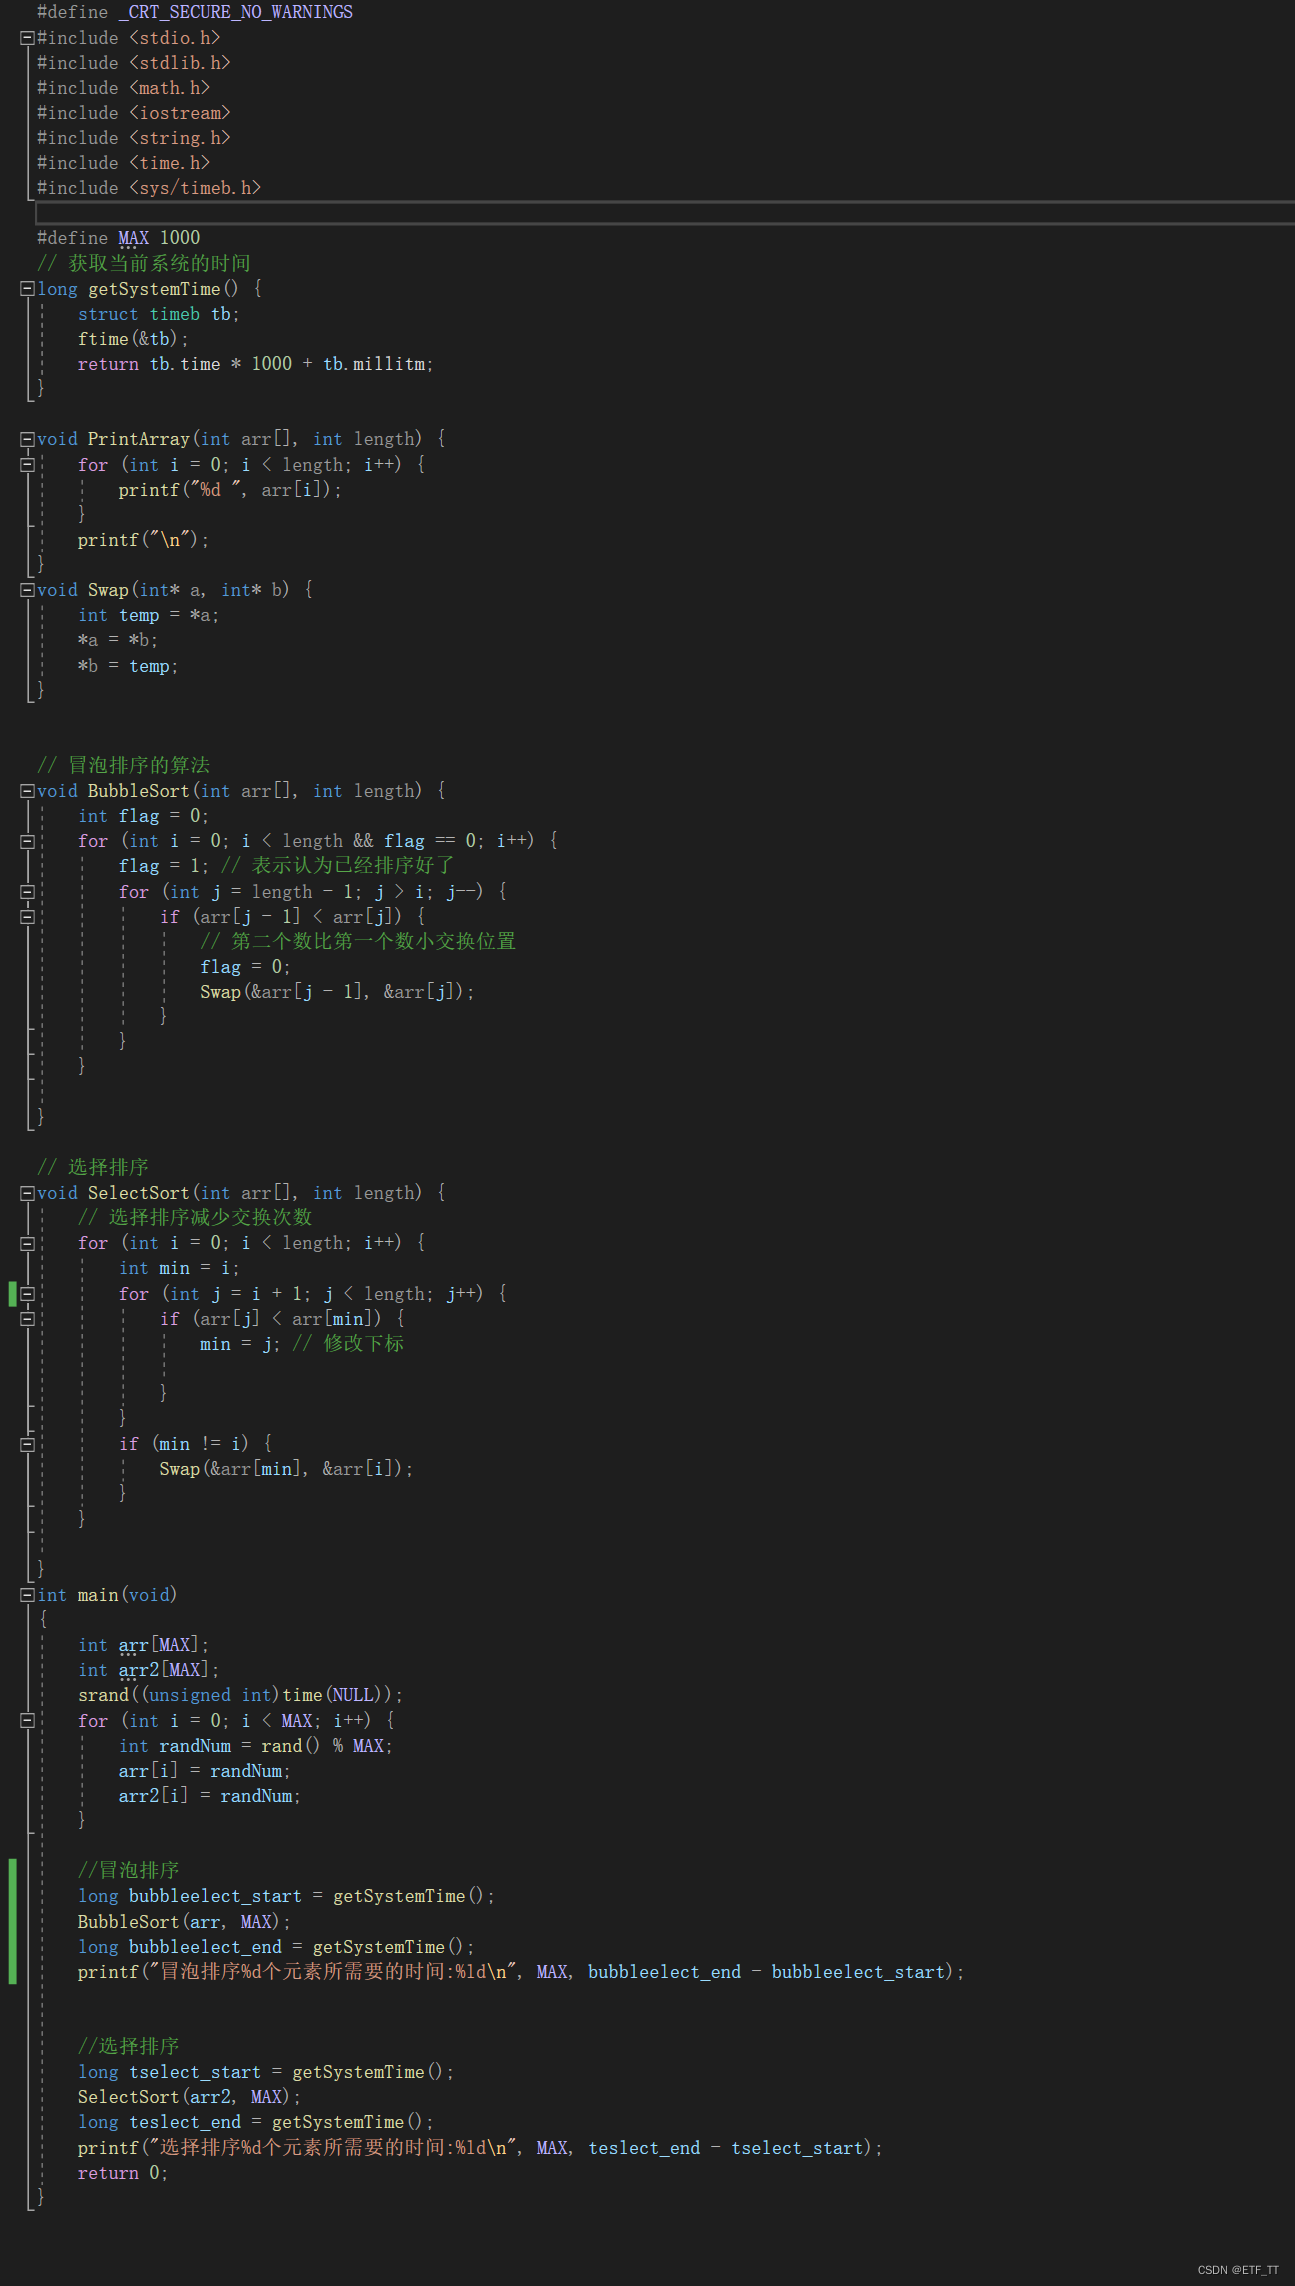Collapse the inner j++ for loop fold
This screenshot has height=2286, width=1295.
[x=28, y=1294]
